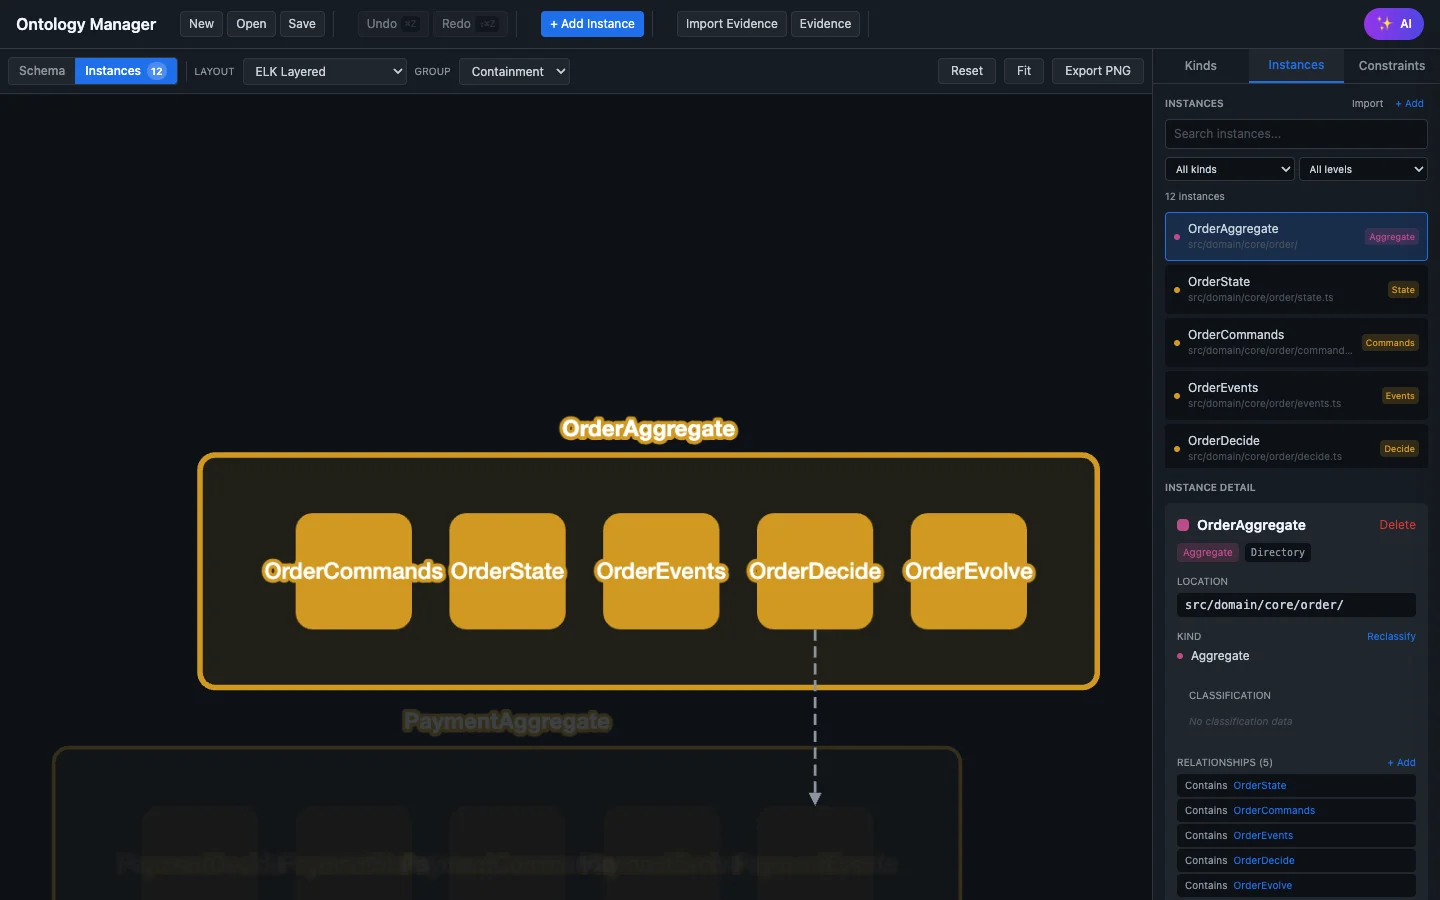Open the Containment group dropdown
Viewport: 1440px width, 900px height.
(x=514, y=71)
